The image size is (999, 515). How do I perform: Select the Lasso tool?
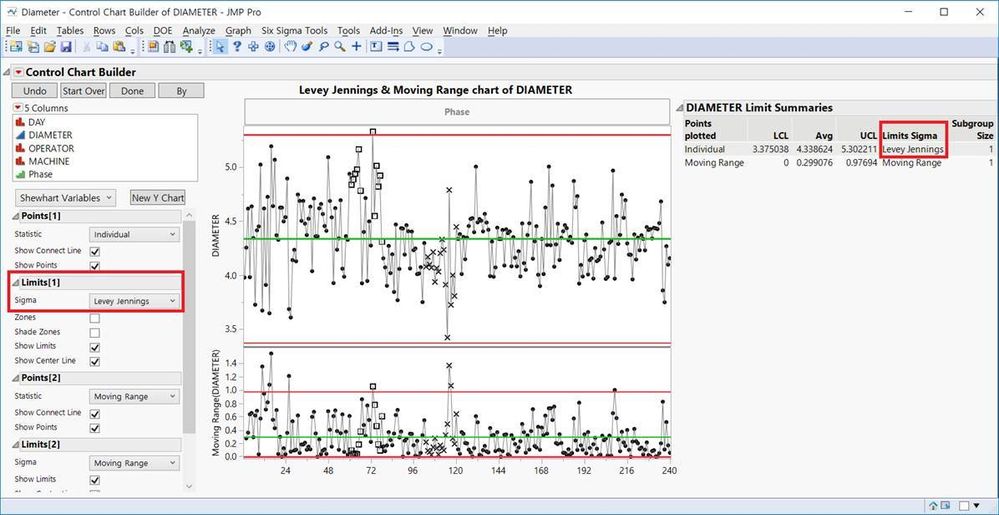tap(324, 47)
